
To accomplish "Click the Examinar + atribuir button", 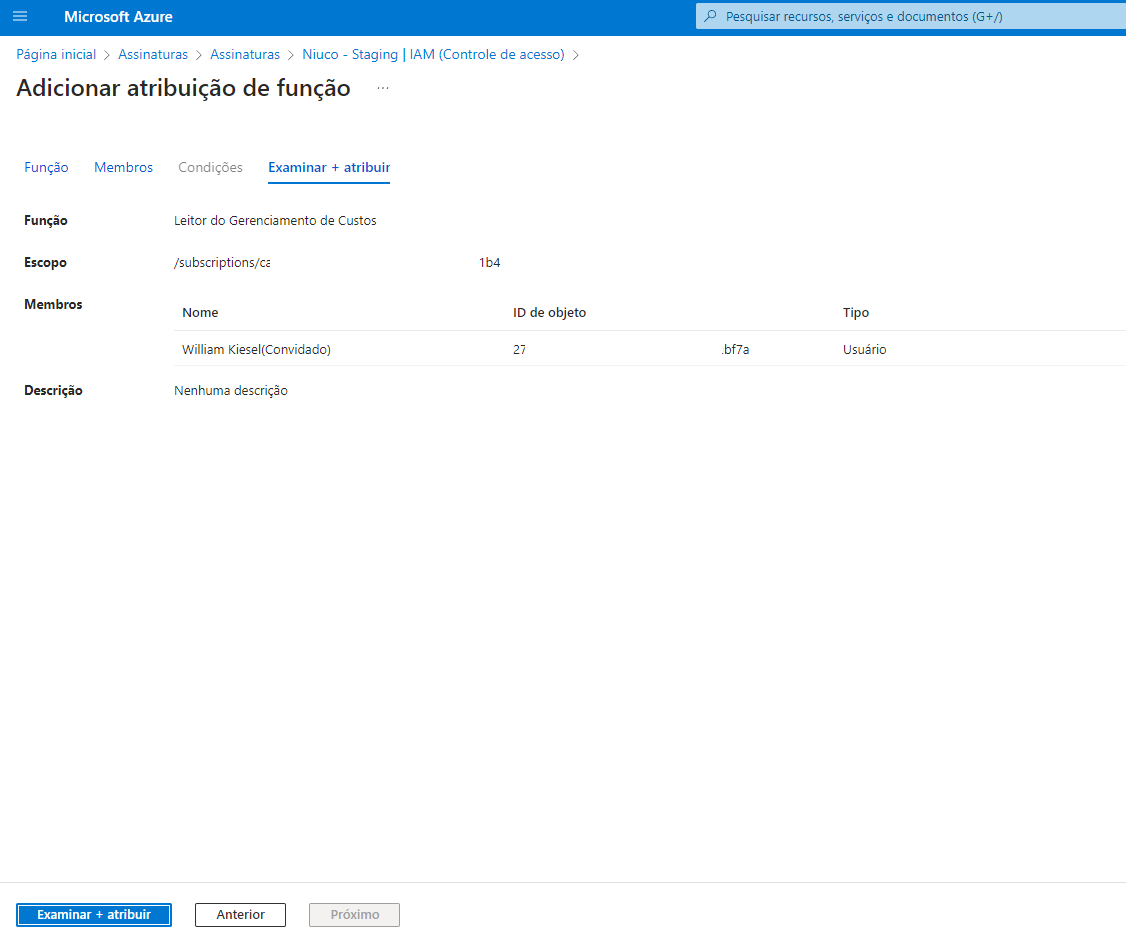I will click(x=94, y=915).
